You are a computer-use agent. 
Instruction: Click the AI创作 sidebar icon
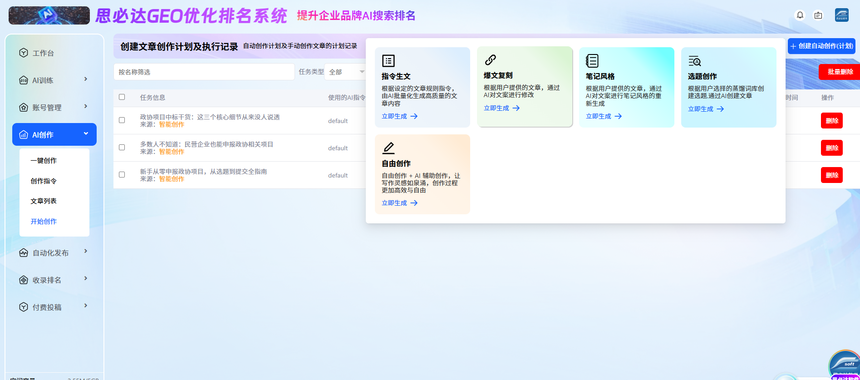pos(23,134)
